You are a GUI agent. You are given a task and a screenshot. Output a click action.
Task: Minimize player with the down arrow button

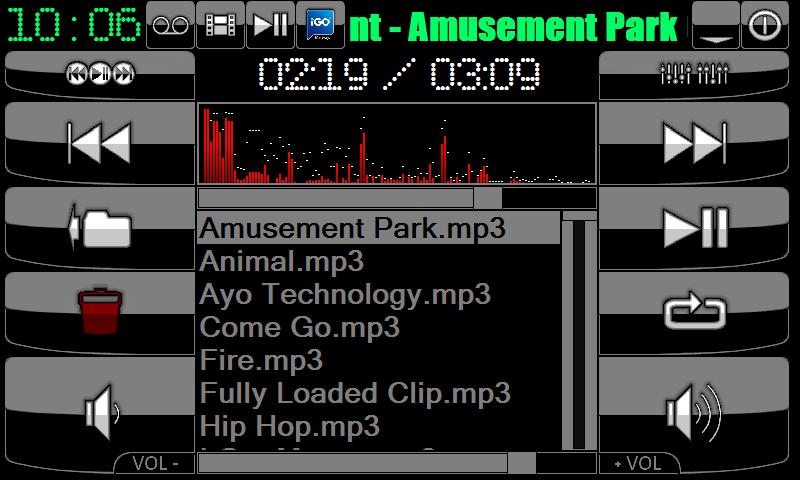(x=716, y=25)
